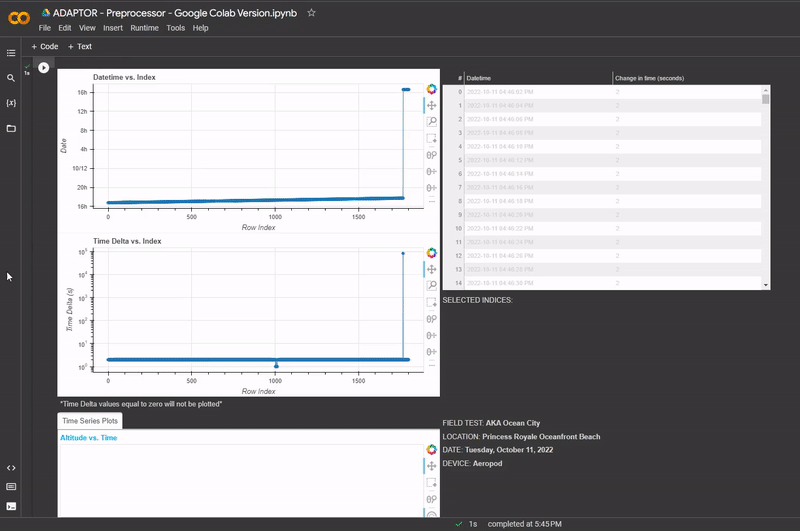Click Bokeh logo on Altitude vs. Time plot
This screenshot has height=531, width=800.
point(432,449)
